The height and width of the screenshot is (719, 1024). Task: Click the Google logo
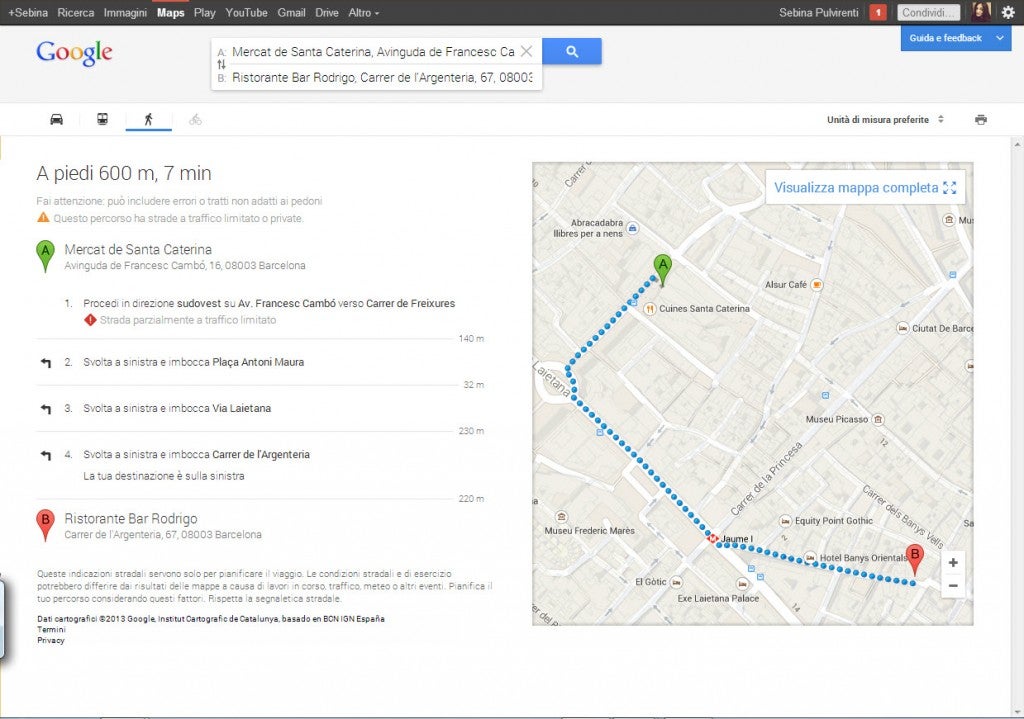74,52
